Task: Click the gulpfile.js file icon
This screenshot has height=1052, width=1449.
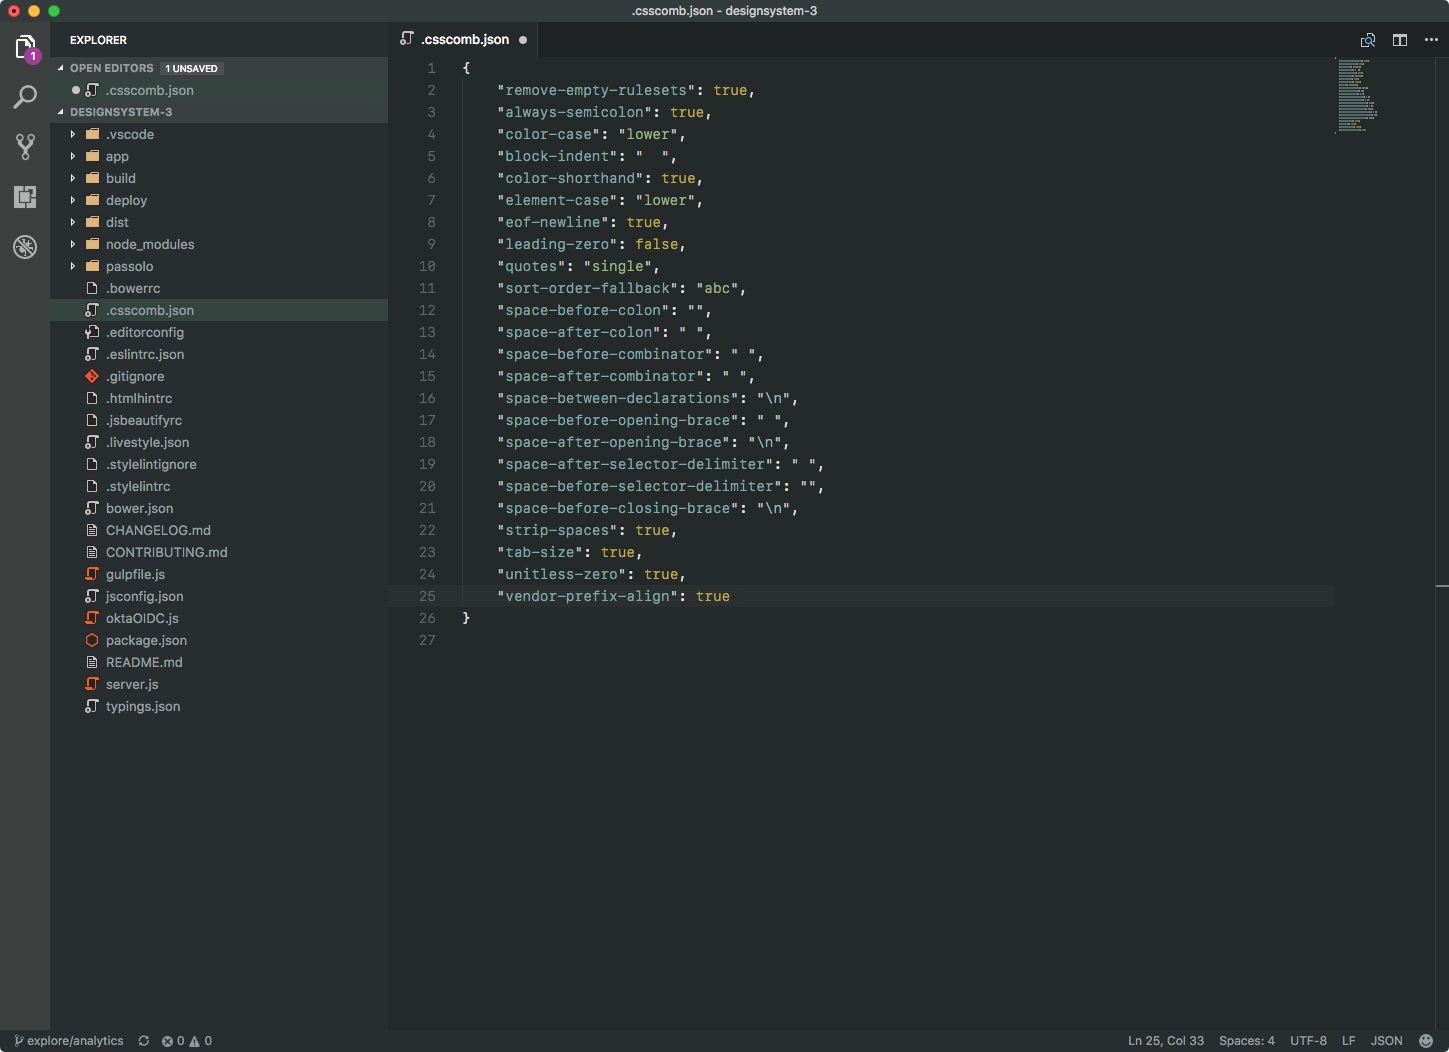Action: 92,574
